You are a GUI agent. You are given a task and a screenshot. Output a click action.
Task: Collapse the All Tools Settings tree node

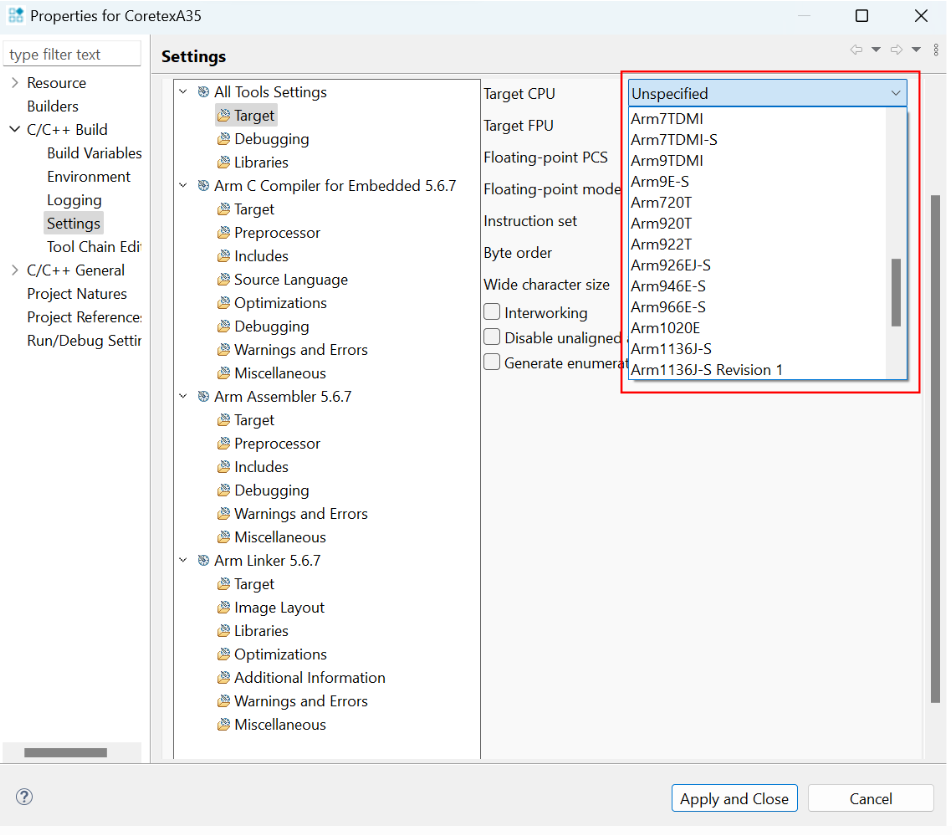(x=183, y=92)
